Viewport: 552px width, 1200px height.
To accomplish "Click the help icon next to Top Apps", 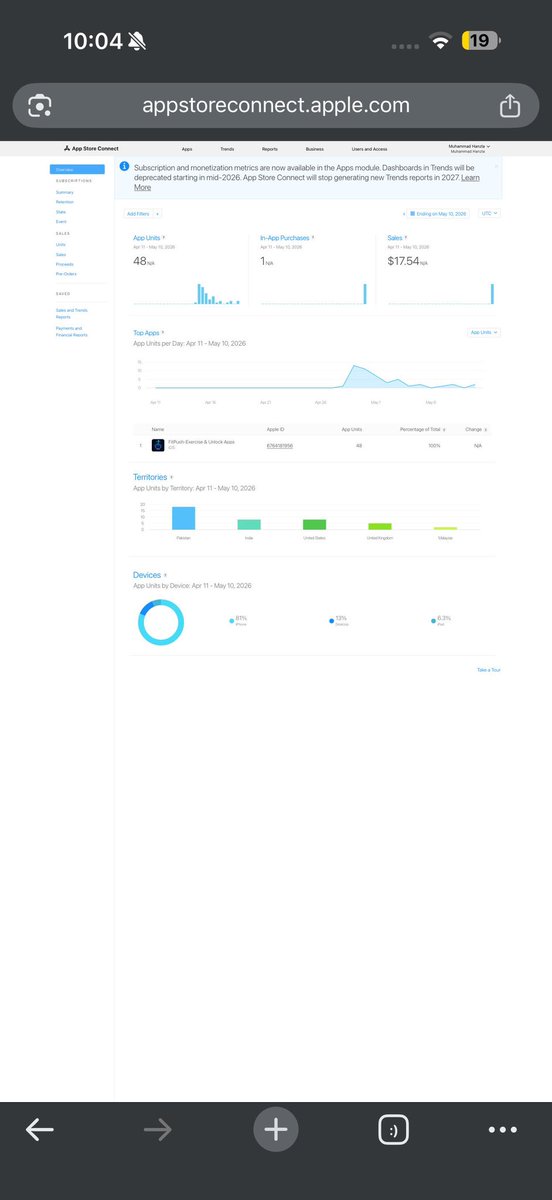I will pos(164,331).
